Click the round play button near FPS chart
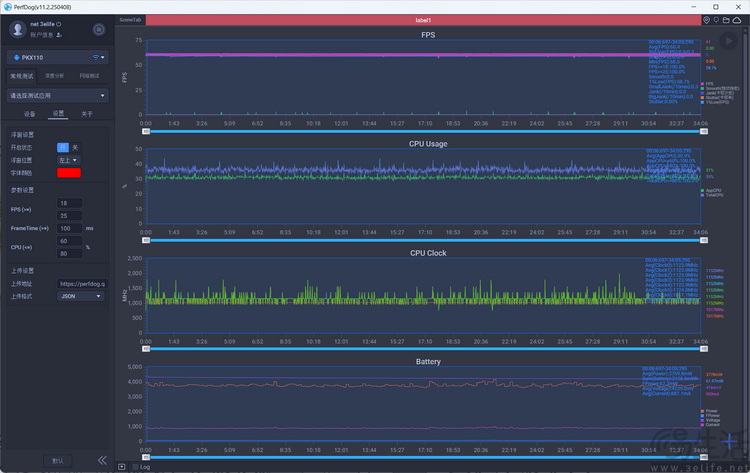Viewport: 750px width, 473px height. [x=728, y=41]
